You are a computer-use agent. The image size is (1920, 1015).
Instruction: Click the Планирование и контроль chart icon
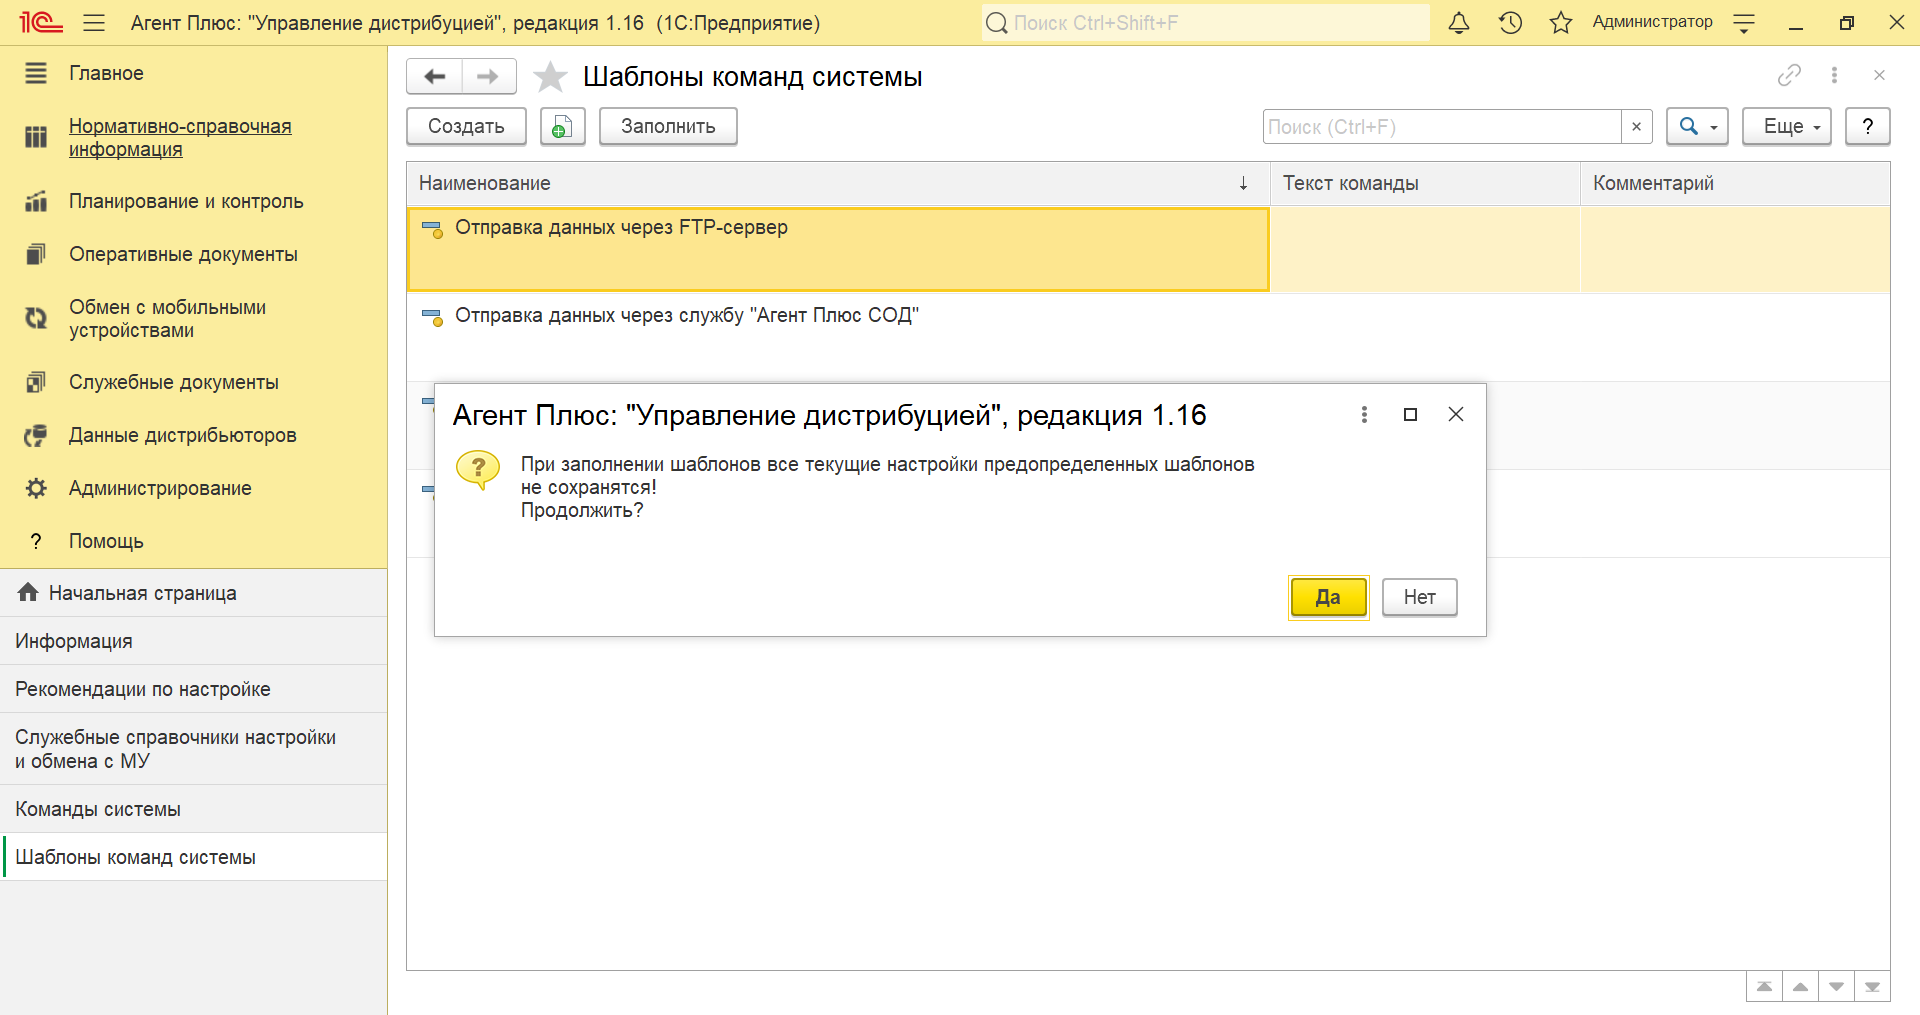point(36,201)
